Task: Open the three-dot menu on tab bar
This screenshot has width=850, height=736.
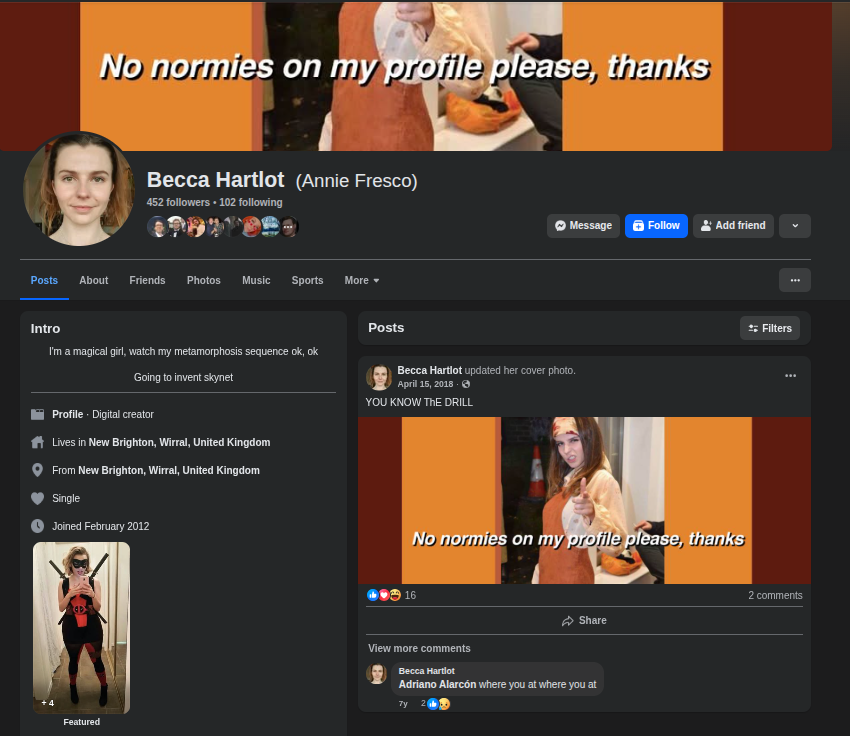Action: point(795,280)
